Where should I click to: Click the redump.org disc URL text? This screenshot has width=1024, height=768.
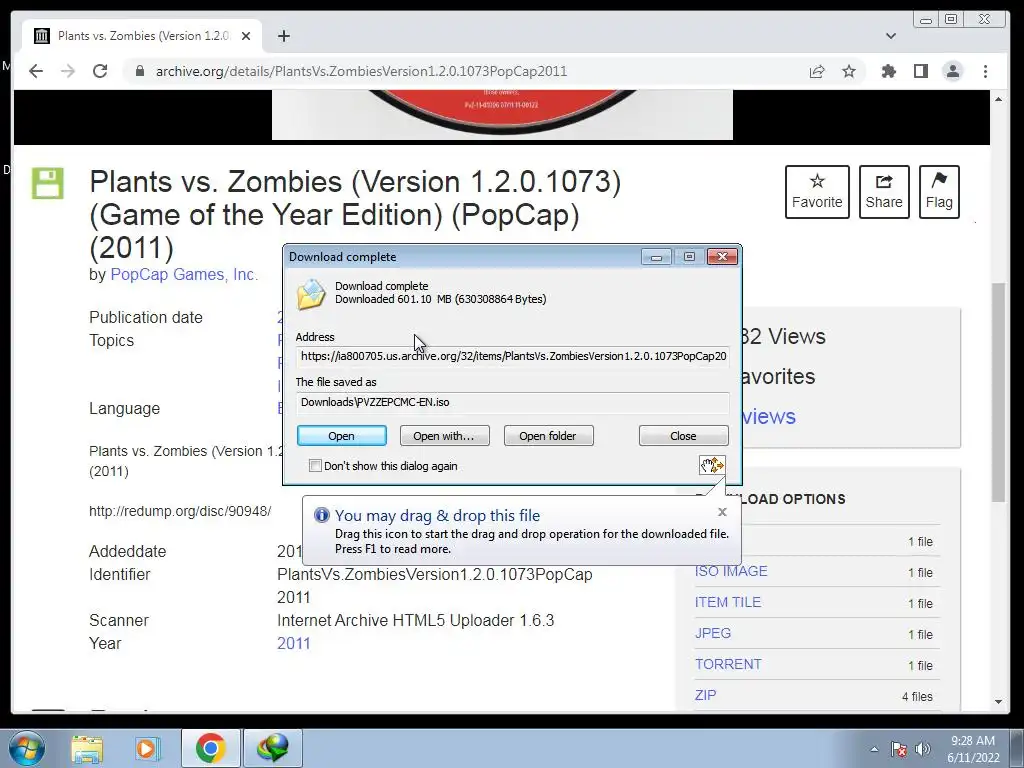180,511
